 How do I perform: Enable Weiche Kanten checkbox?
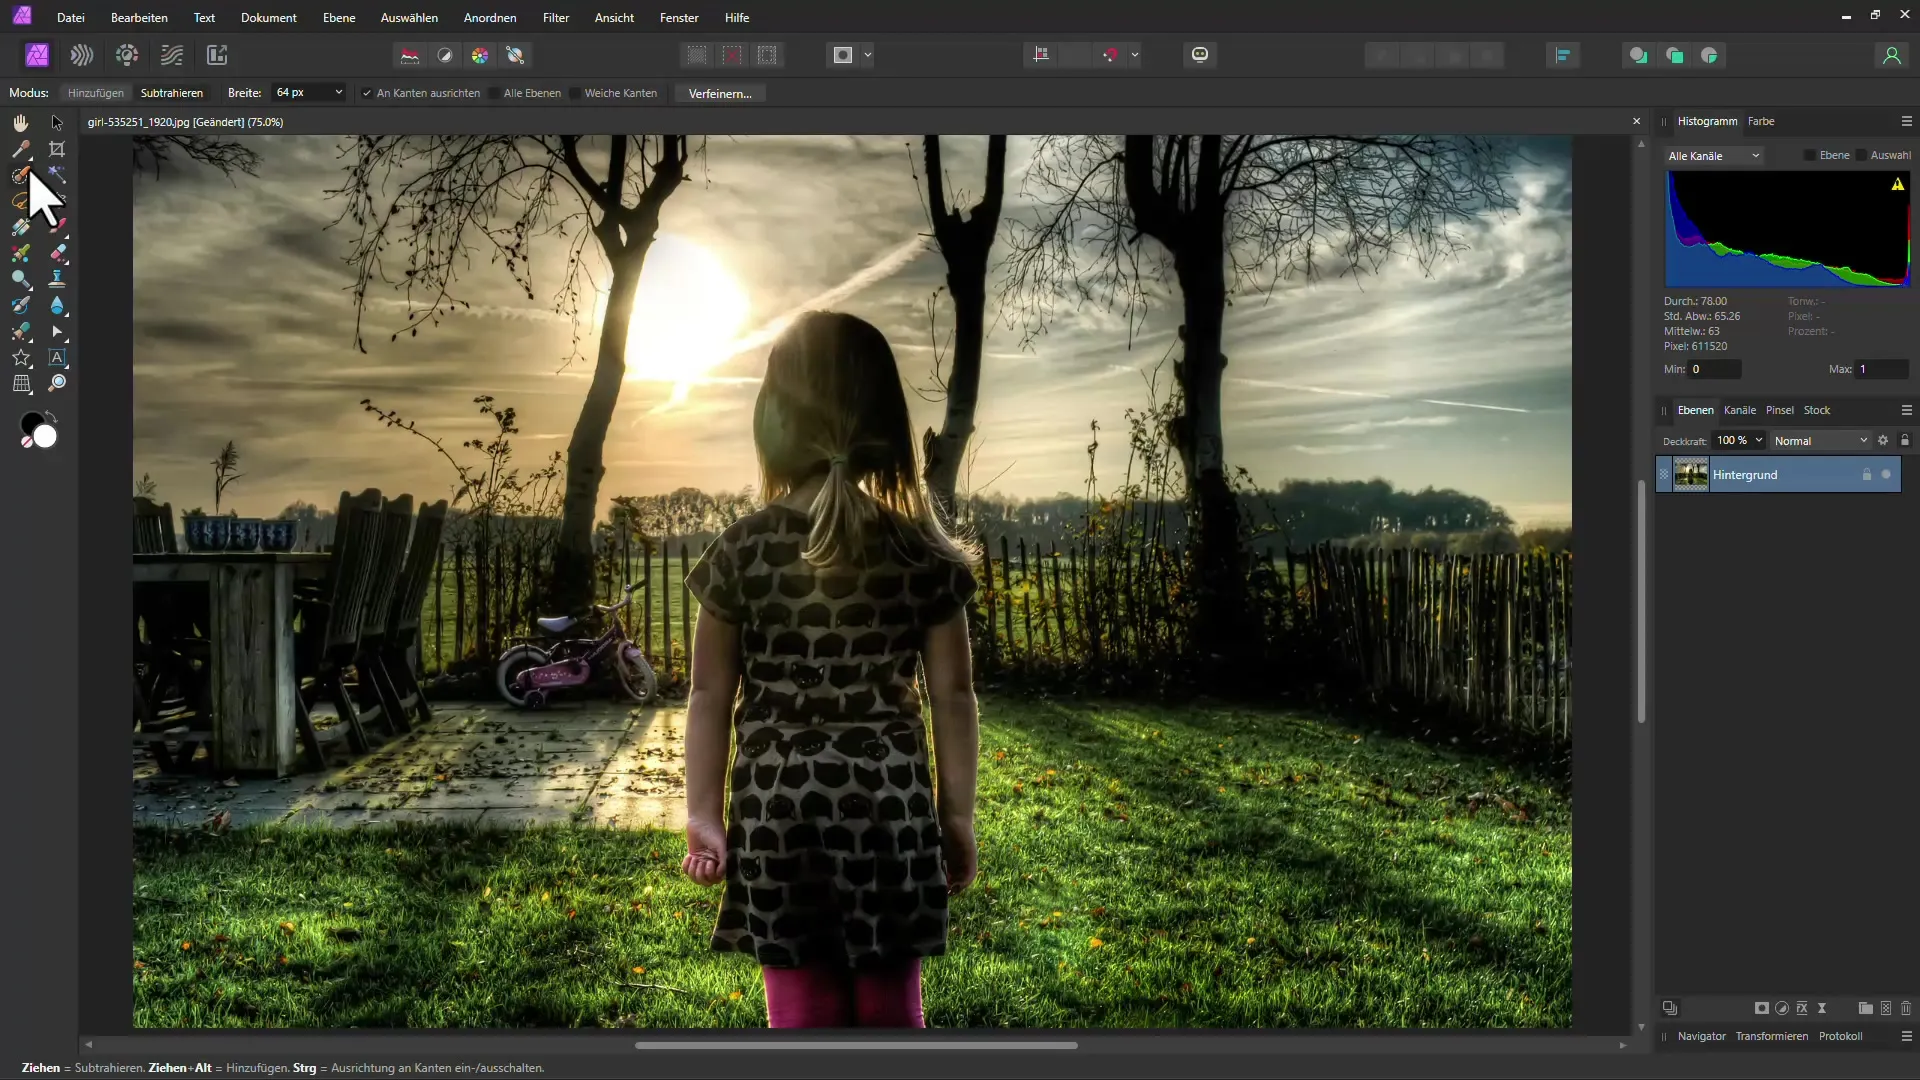[575, 93]
